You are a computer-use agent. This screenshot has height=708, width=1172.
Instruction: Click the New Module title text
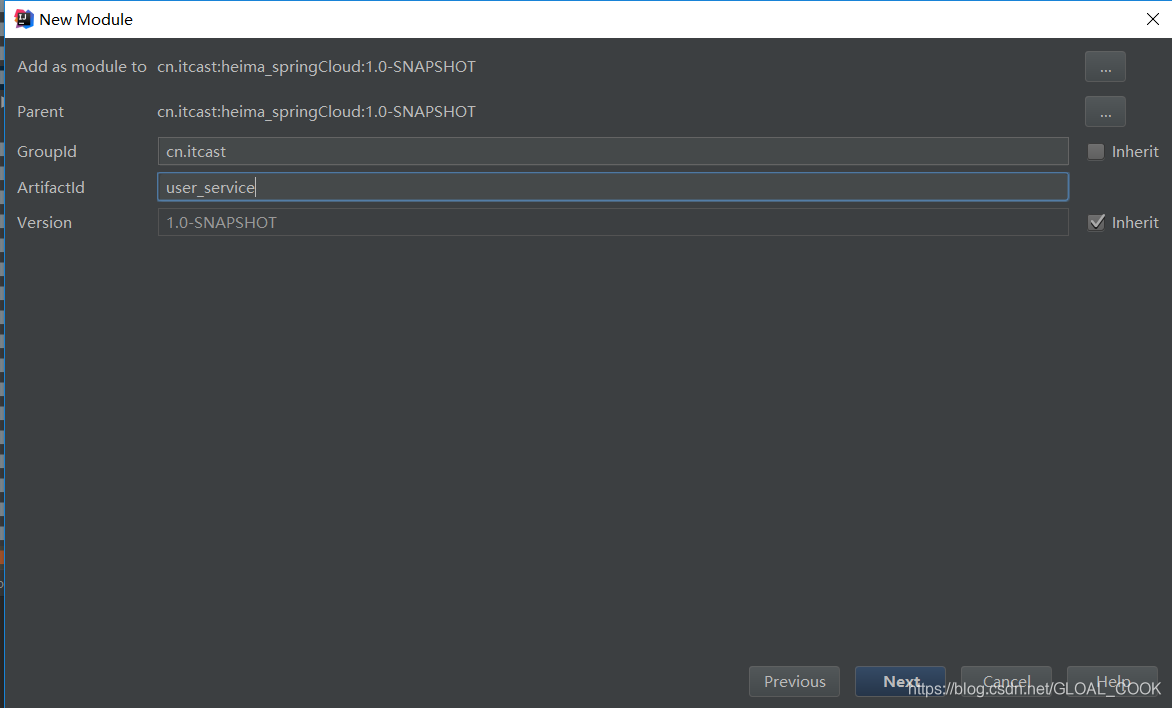[86, 19]
